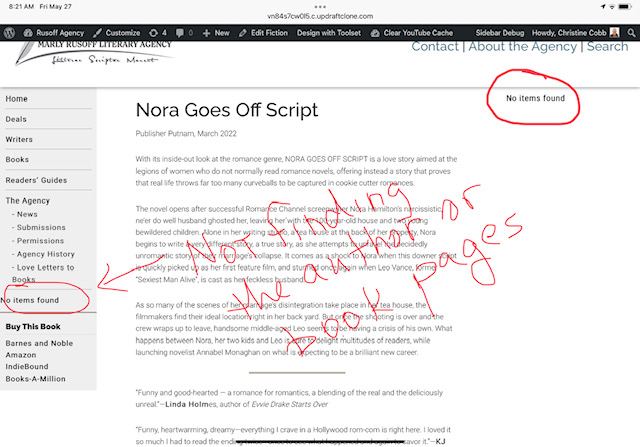Open The Agency sidebar item
640x447 pixels.
tap(28, 200)
